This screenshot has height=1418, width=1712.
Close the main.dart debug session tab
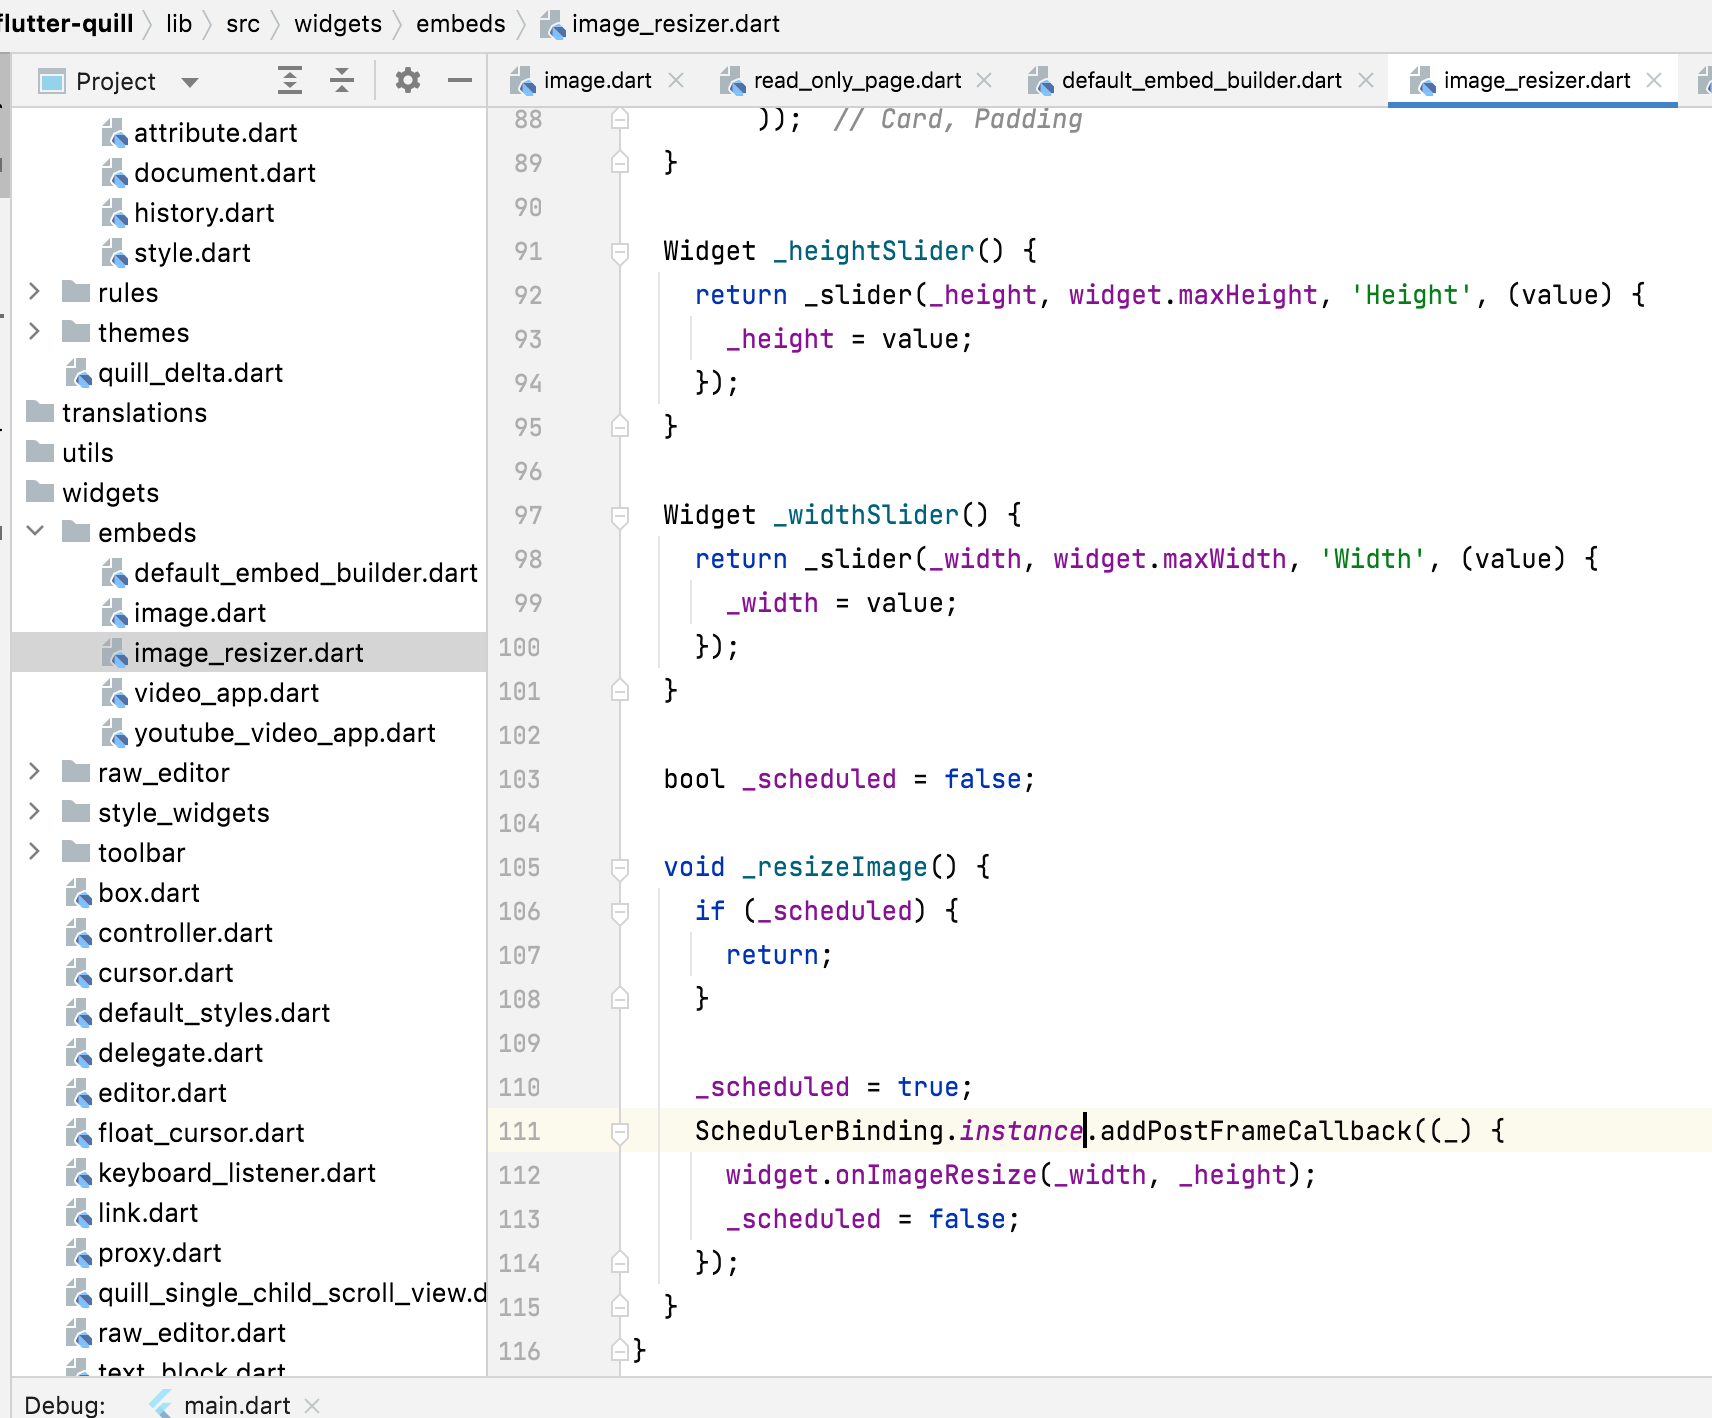pos(313,1404)
